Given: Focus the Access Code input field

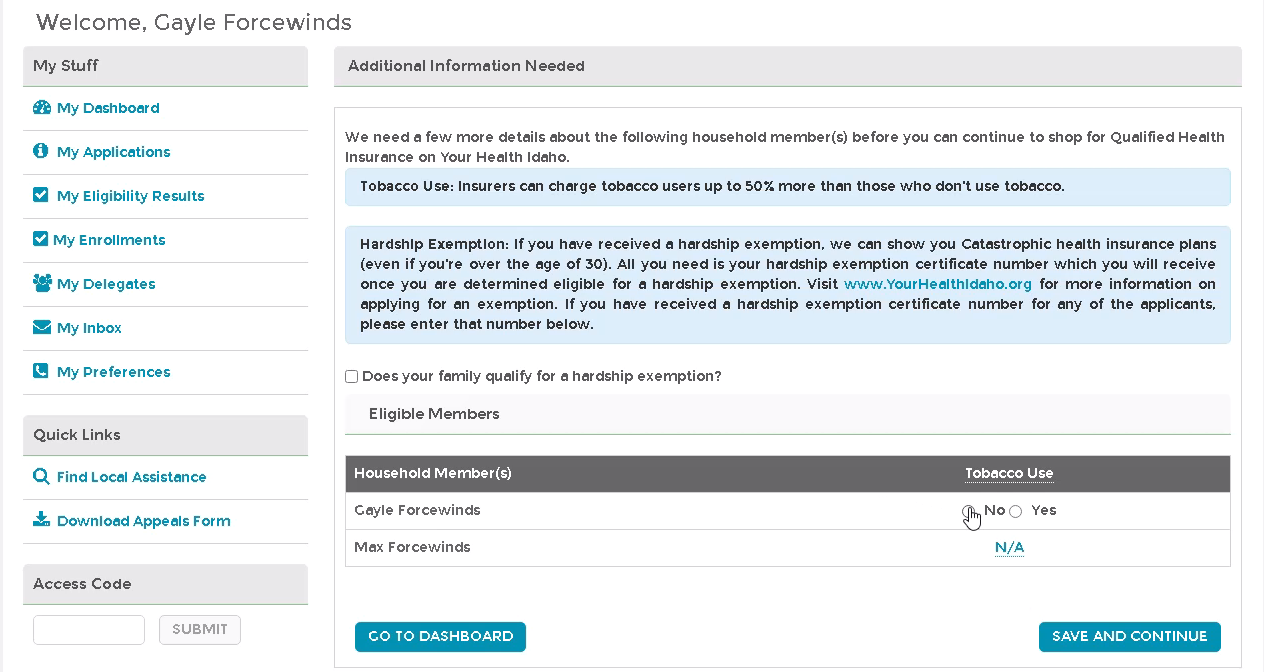Looking at the screenshot, I should 89,630.
